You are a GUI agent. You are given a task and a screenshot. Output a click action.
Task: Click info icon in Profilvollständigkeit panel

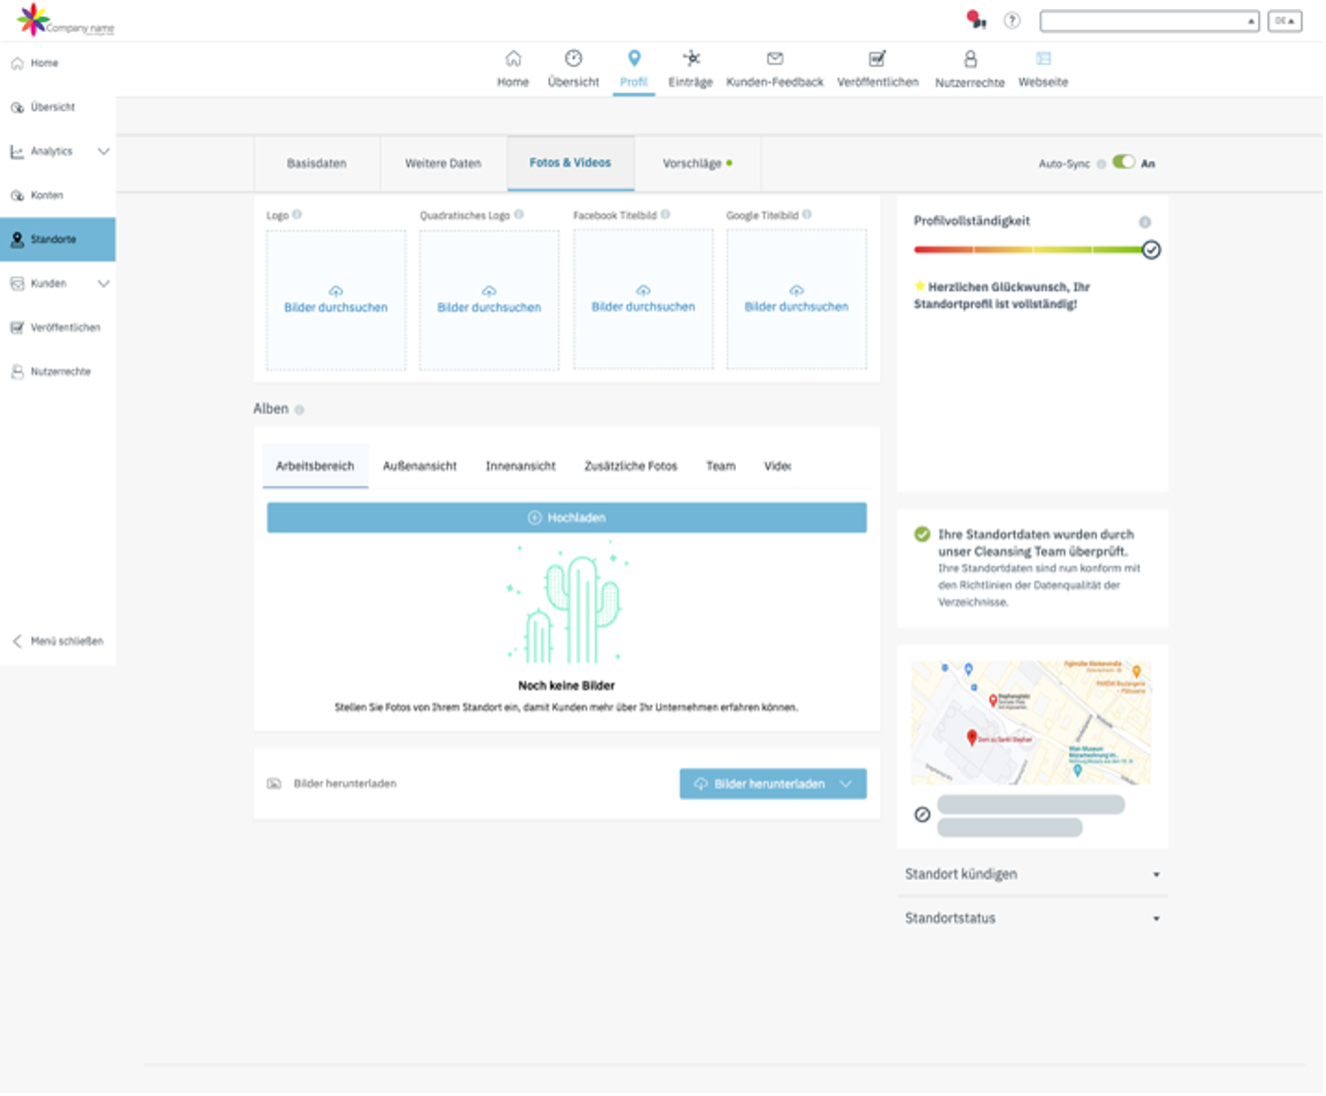1147,222
